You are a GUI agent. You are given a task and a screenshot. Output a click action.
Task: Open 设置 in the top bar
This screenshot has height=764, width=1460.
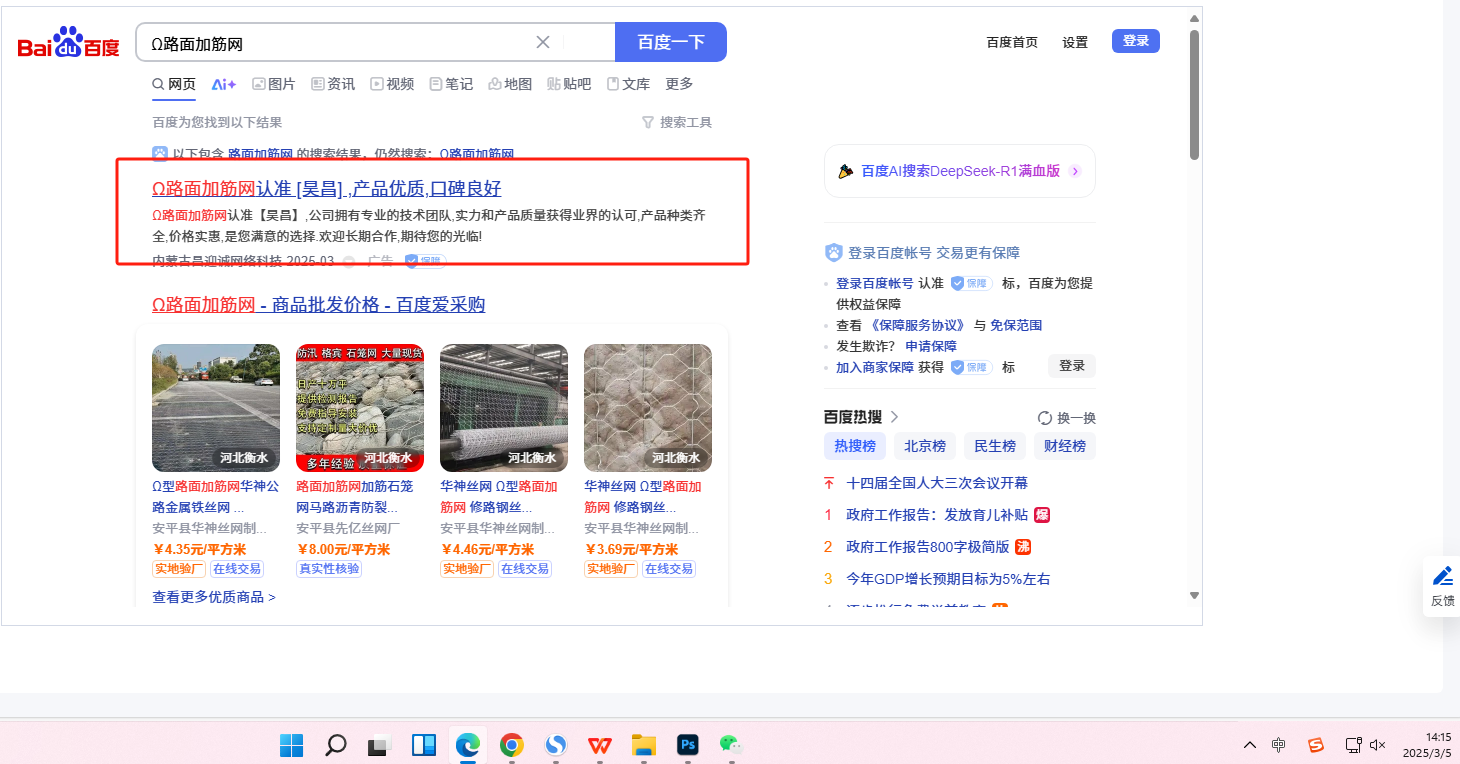(x=1075, y=42)
